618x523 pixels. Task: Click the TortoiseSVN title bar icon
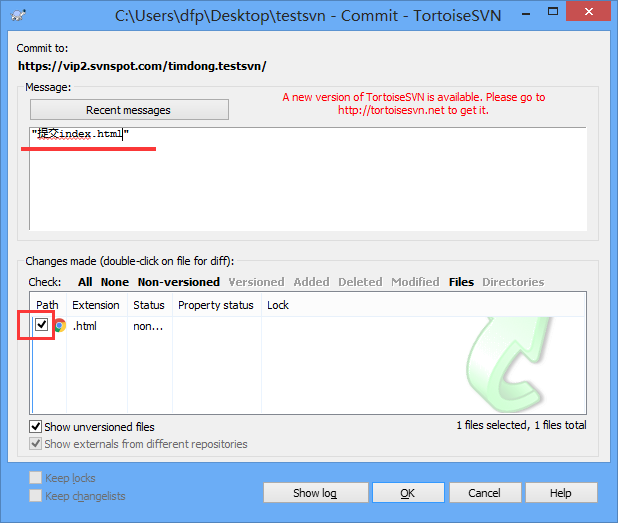(x=18, y=16)
